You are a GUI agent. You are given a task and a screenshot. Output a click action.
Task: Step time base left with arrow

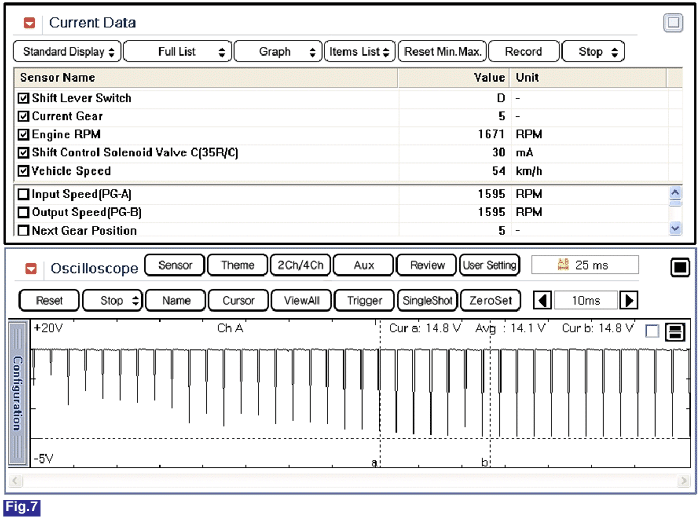[x=542, y=300]
